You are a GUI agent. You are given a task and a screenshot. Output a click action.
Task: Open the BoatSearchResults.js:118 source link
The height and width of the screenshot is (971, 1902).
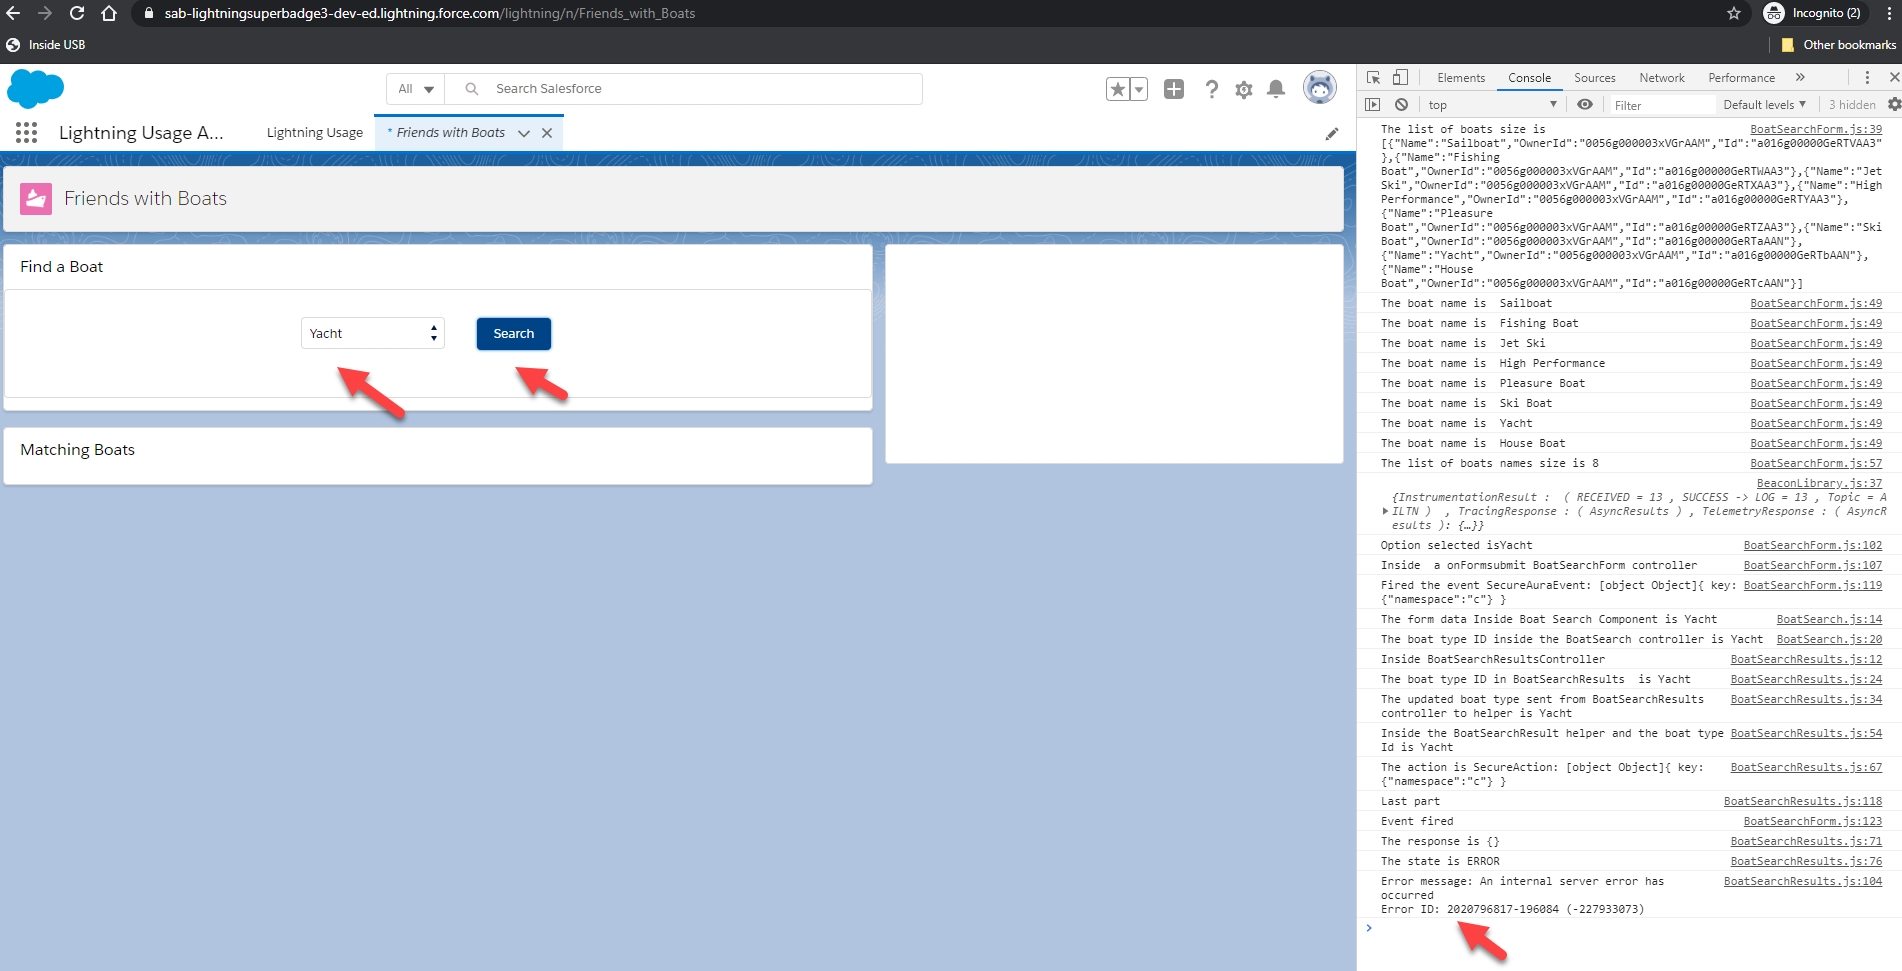point(1803,801)
